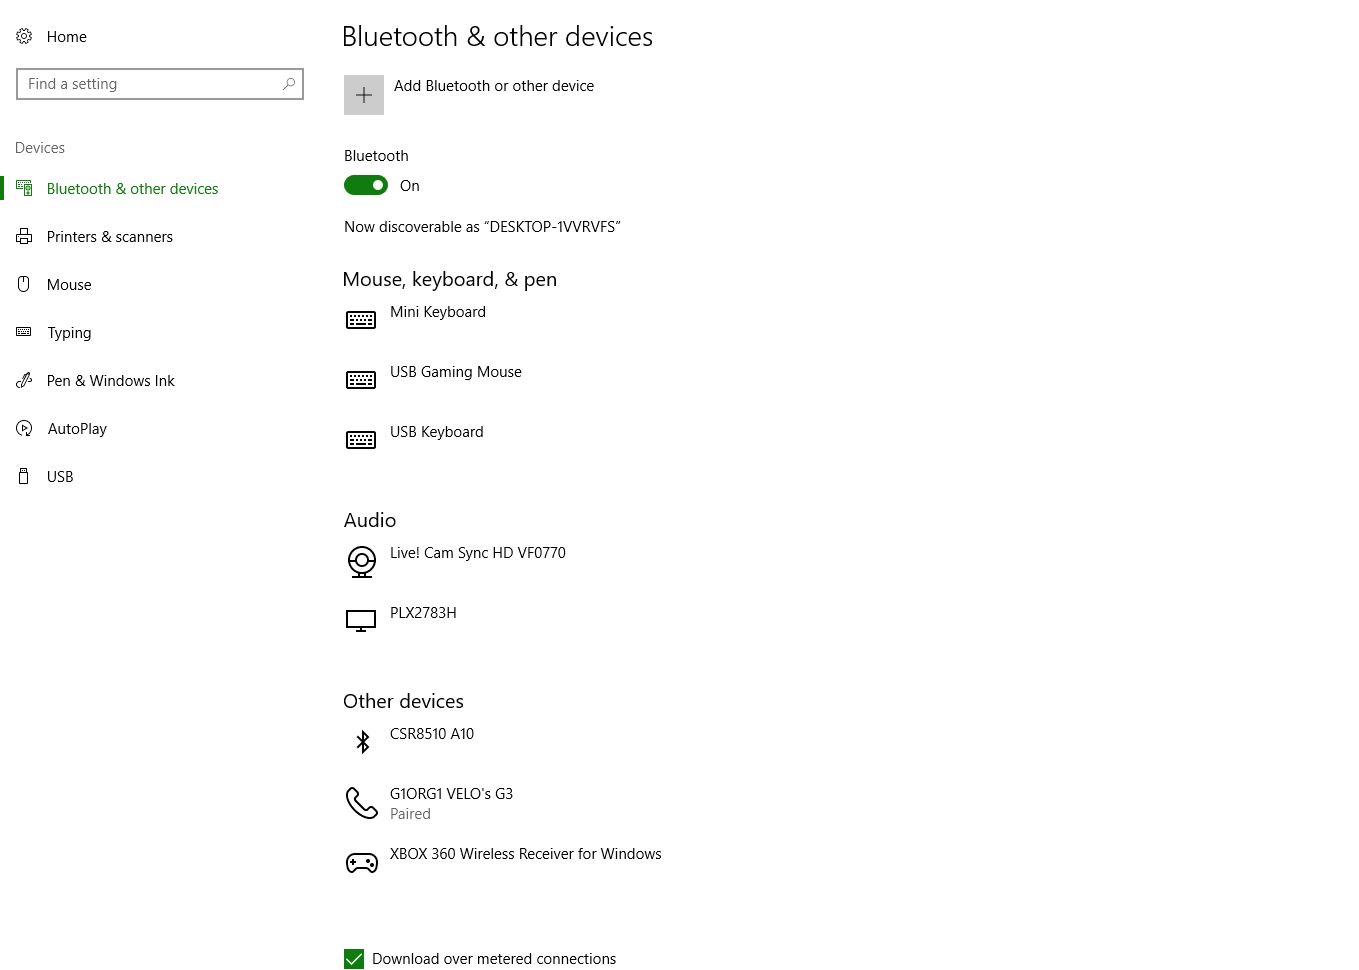Go to the Mouse settings page

point(69,285)
